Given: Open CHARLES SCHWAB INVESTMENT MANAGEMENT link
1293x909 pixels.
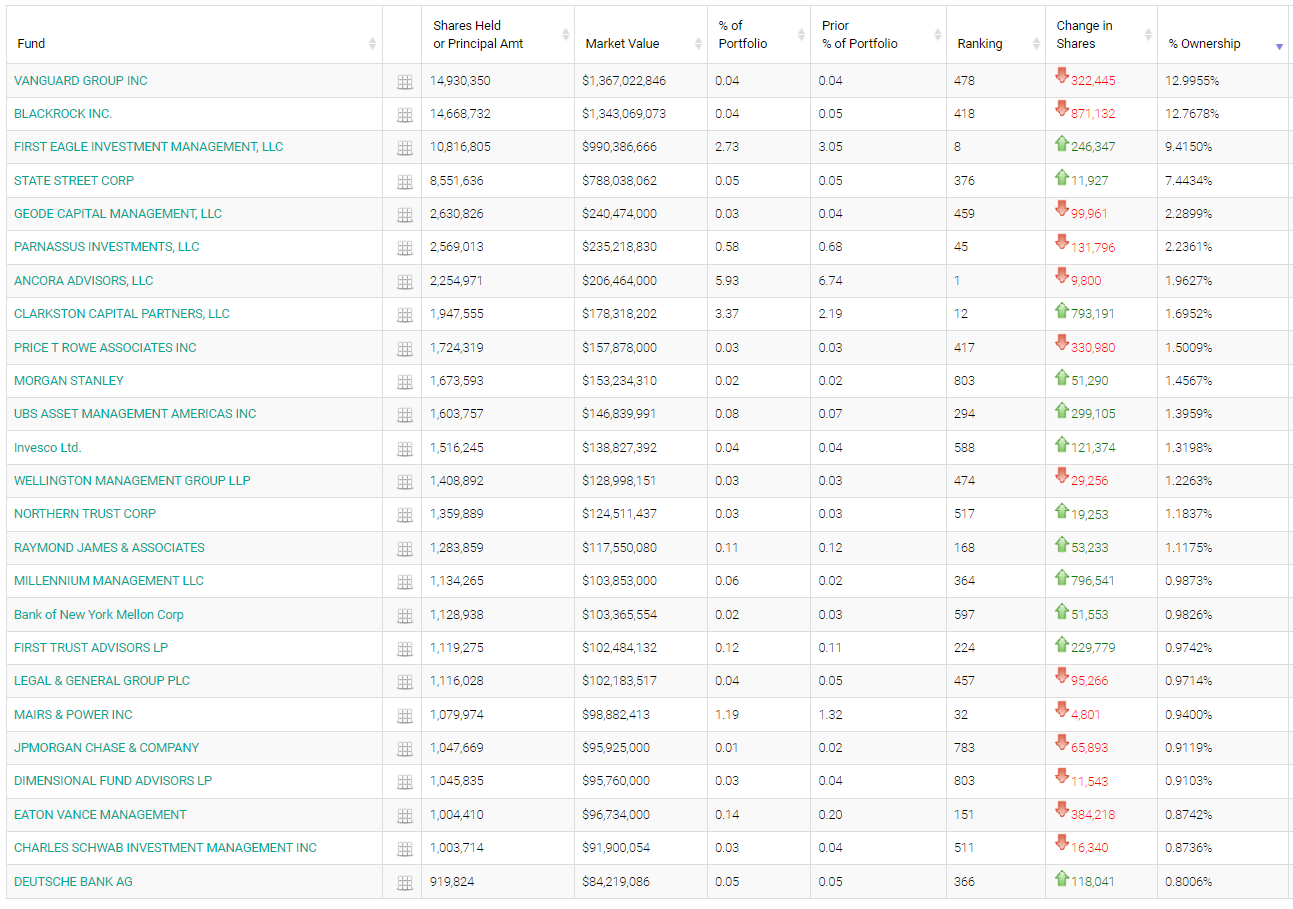Looking at the screenshot, I should coord(165,848).
